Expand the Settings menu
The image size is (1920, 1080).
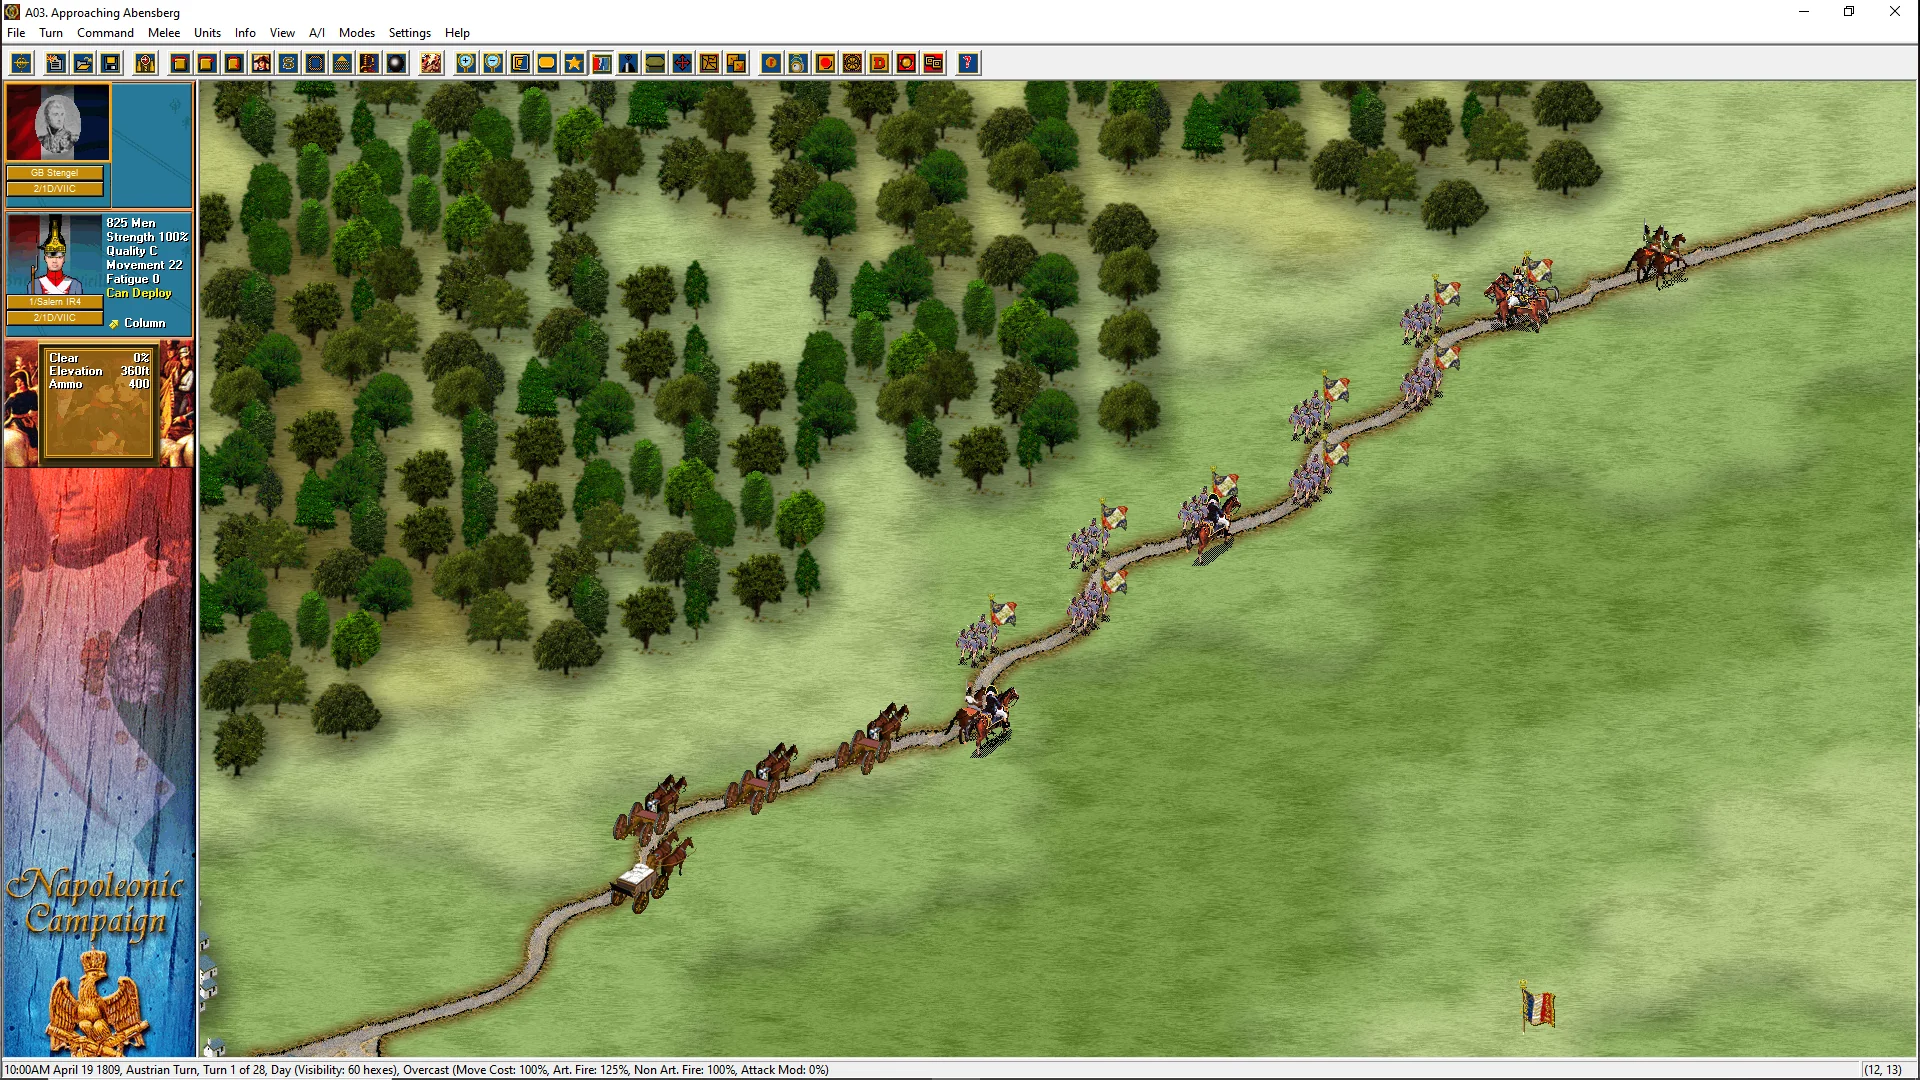pos(409,33)
